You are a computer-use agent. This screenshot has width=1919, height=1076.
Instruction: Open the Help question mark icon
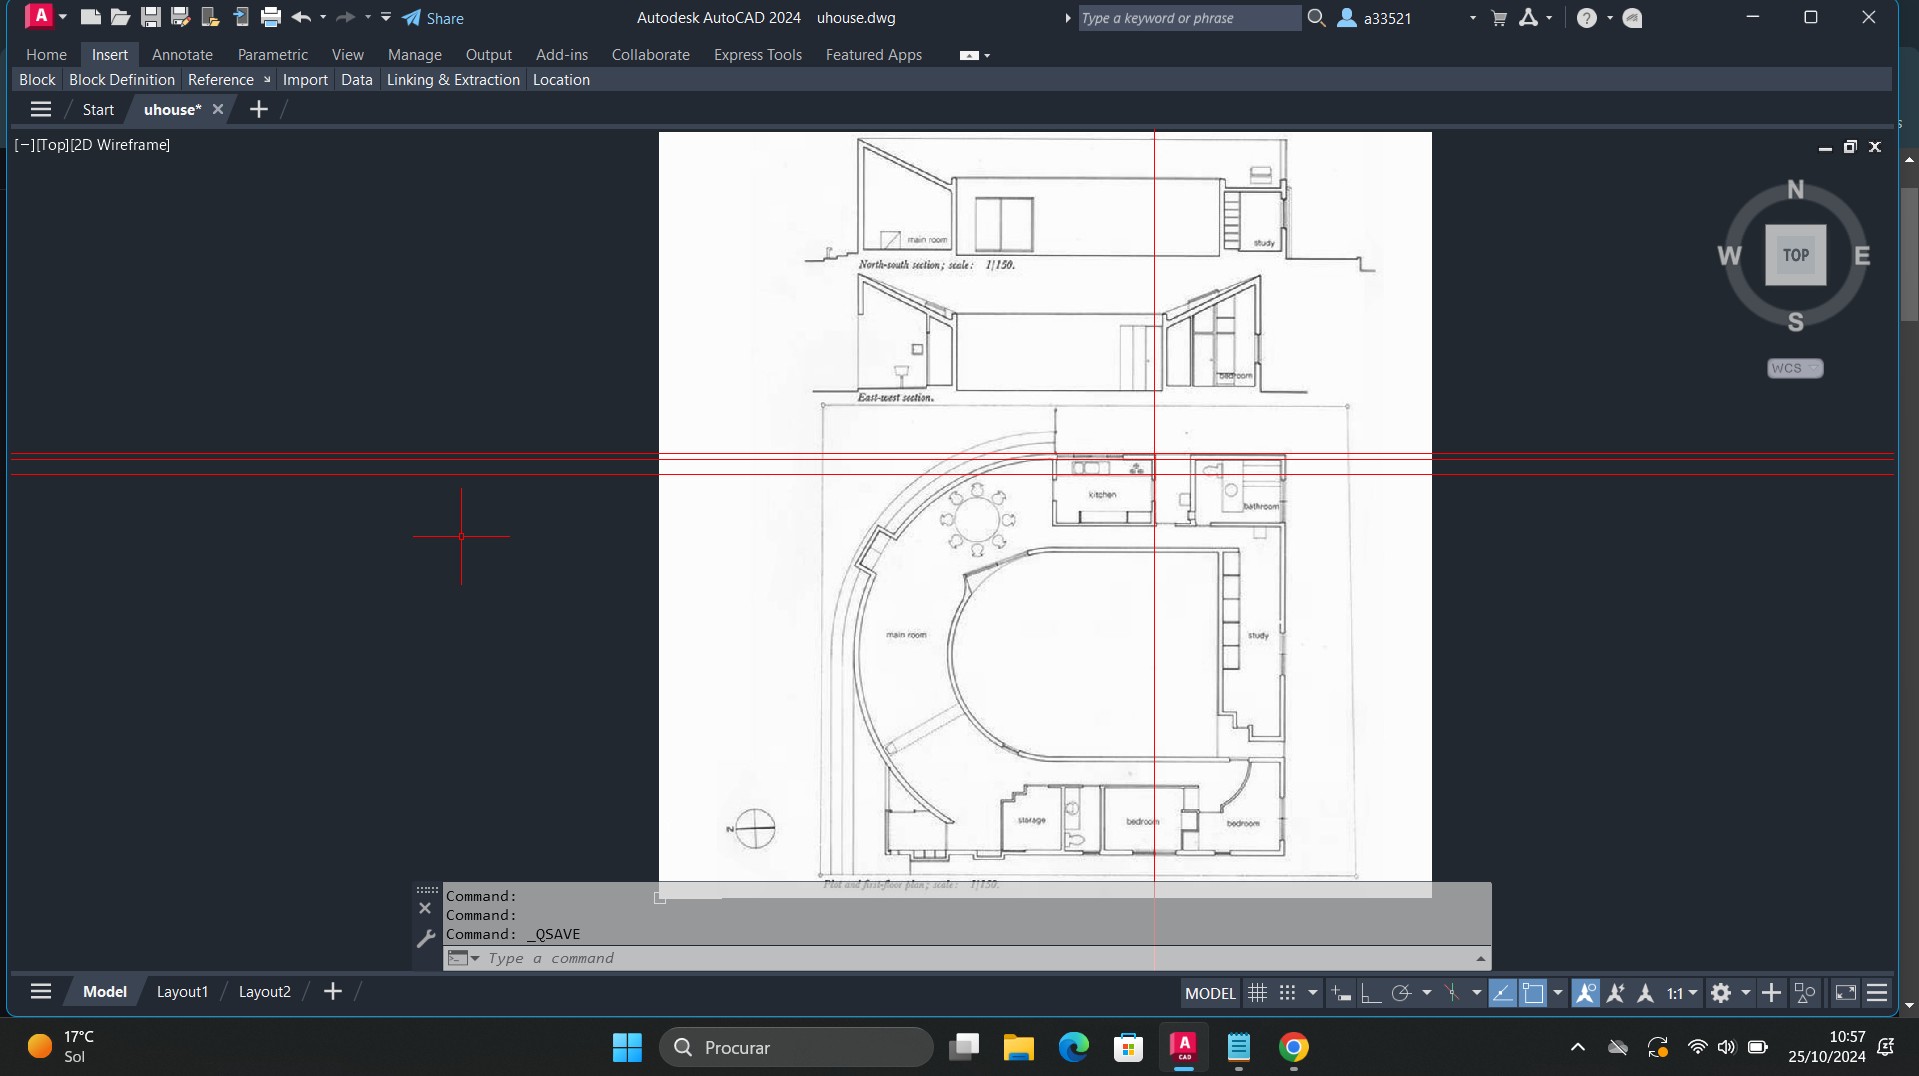click(x=1586, y=18)
